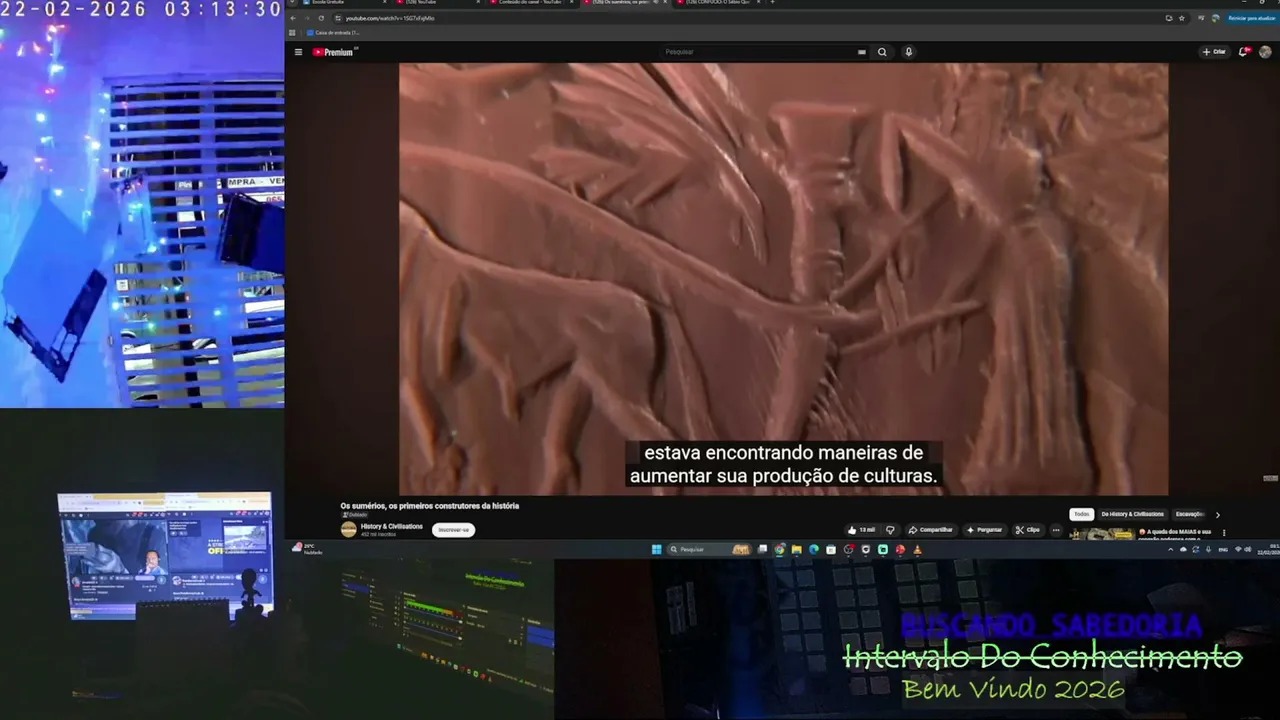This screenshot has height=720, width=1280.
Task: Open a new browser tab
Action: 772,3
